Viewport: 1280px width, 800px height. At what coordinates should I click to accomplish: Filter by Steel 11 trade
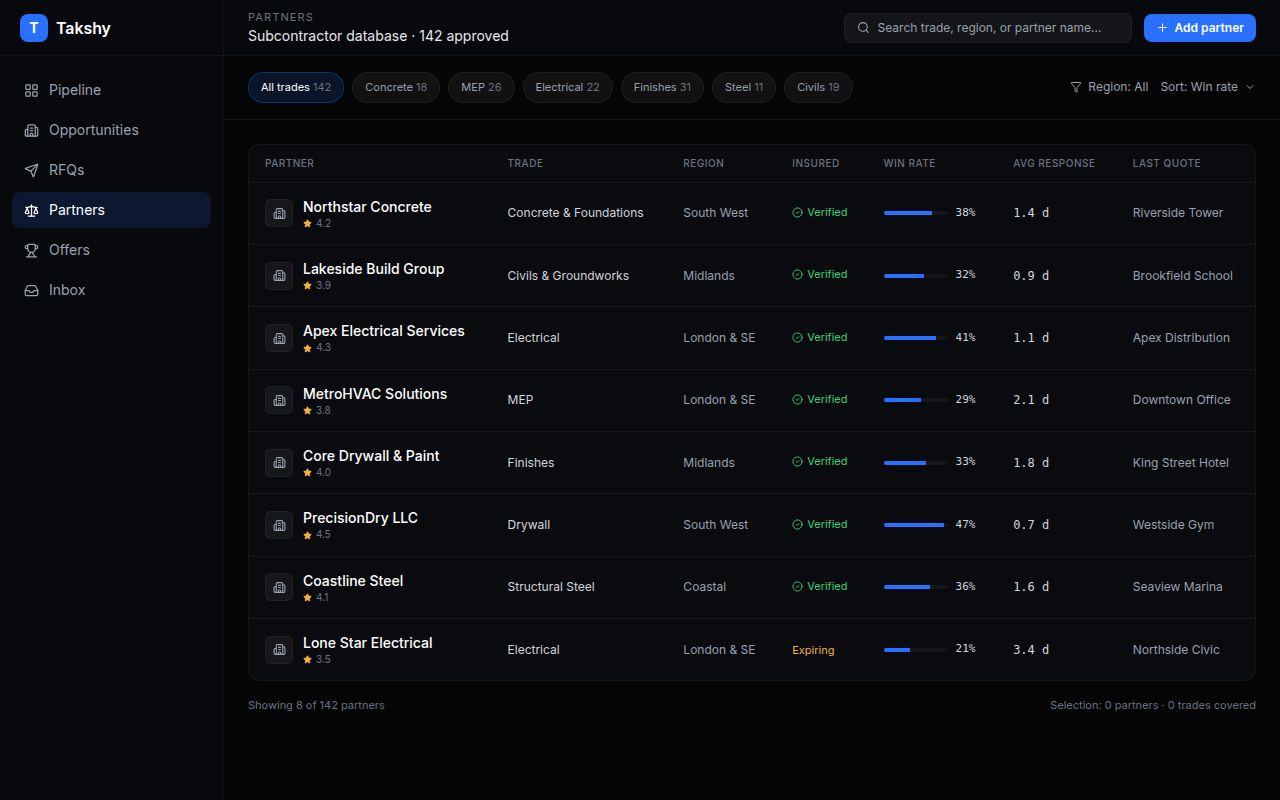click(x=744, y=87)
